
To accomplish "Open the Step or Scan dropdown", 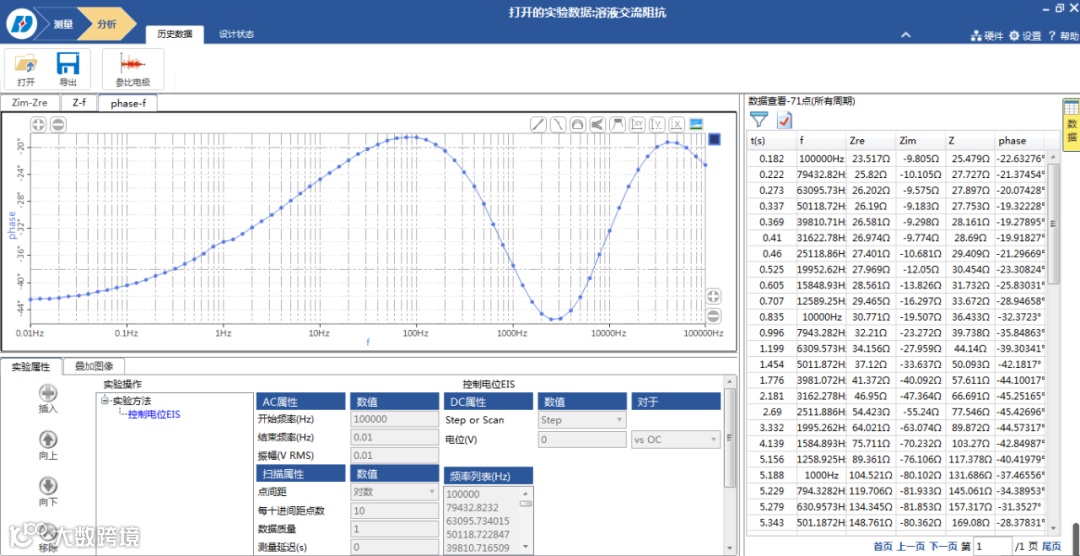I will 581,420.
